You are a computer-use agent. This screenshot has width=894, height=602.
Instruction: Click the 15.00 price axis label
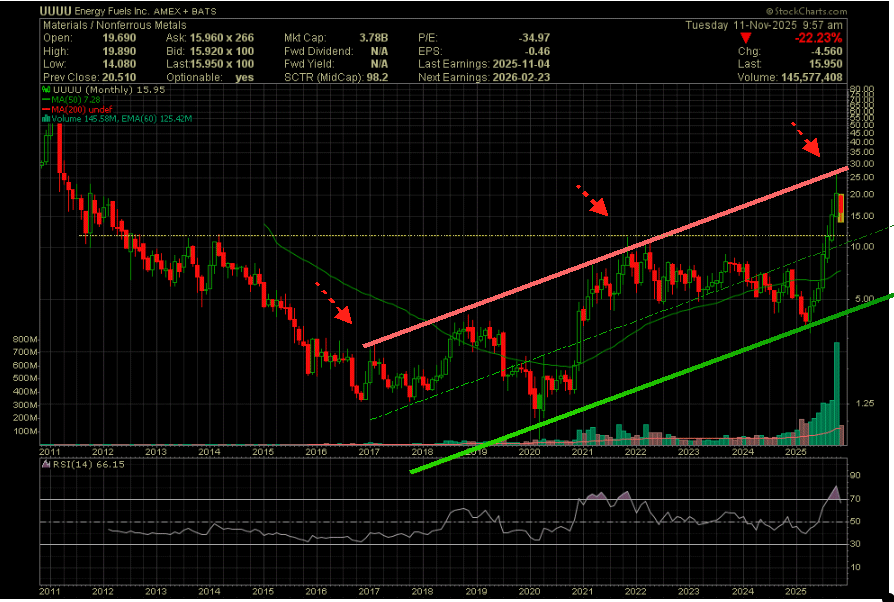pyautogui.click(x=862, y=216)
